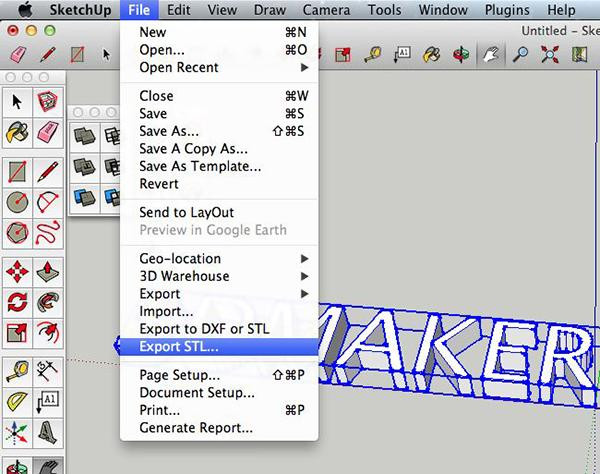Screen dimensions: 600x474
Task: Select Send to LayOut
Action: [219, 212]
